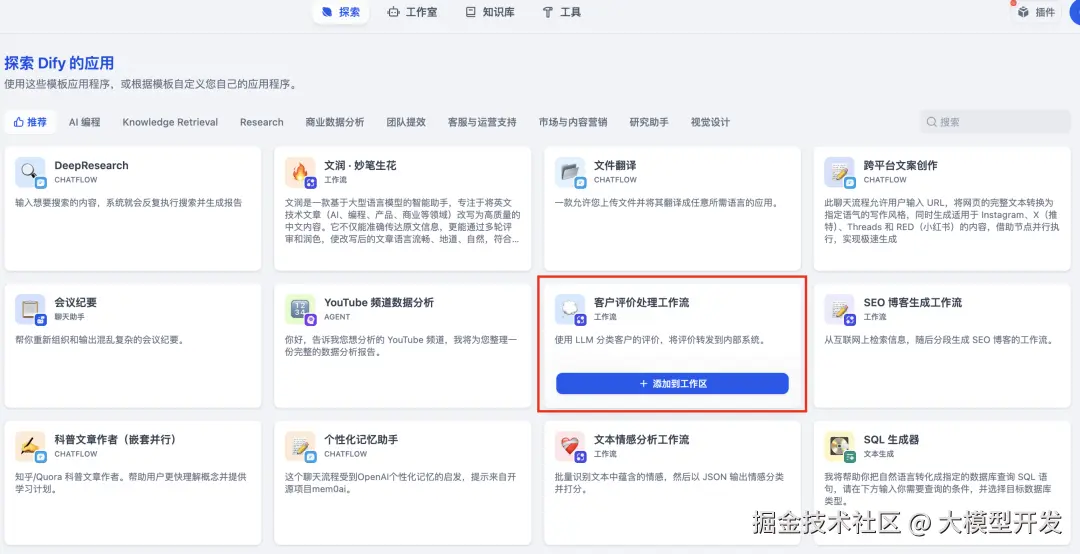Click the 文润·妙笔生花 flame app icon
The image size is (1080, 554).
coord(300,172)
